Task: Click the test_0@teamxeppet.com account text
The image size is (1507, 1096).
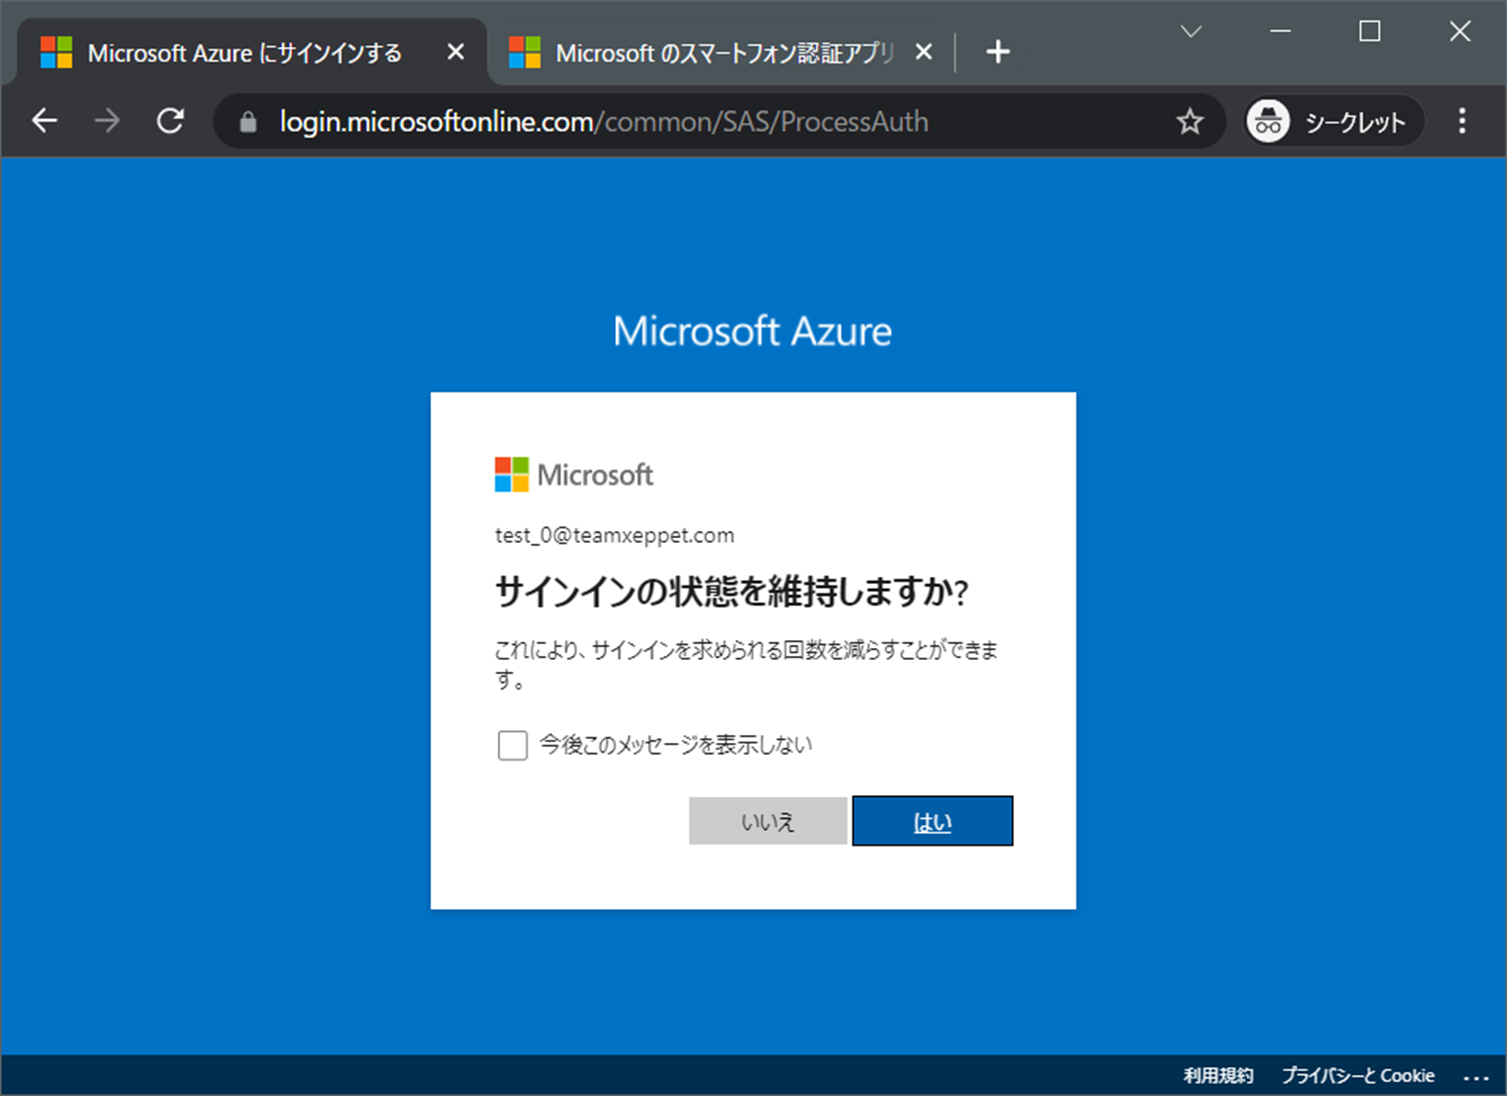Action: [614, 535]
